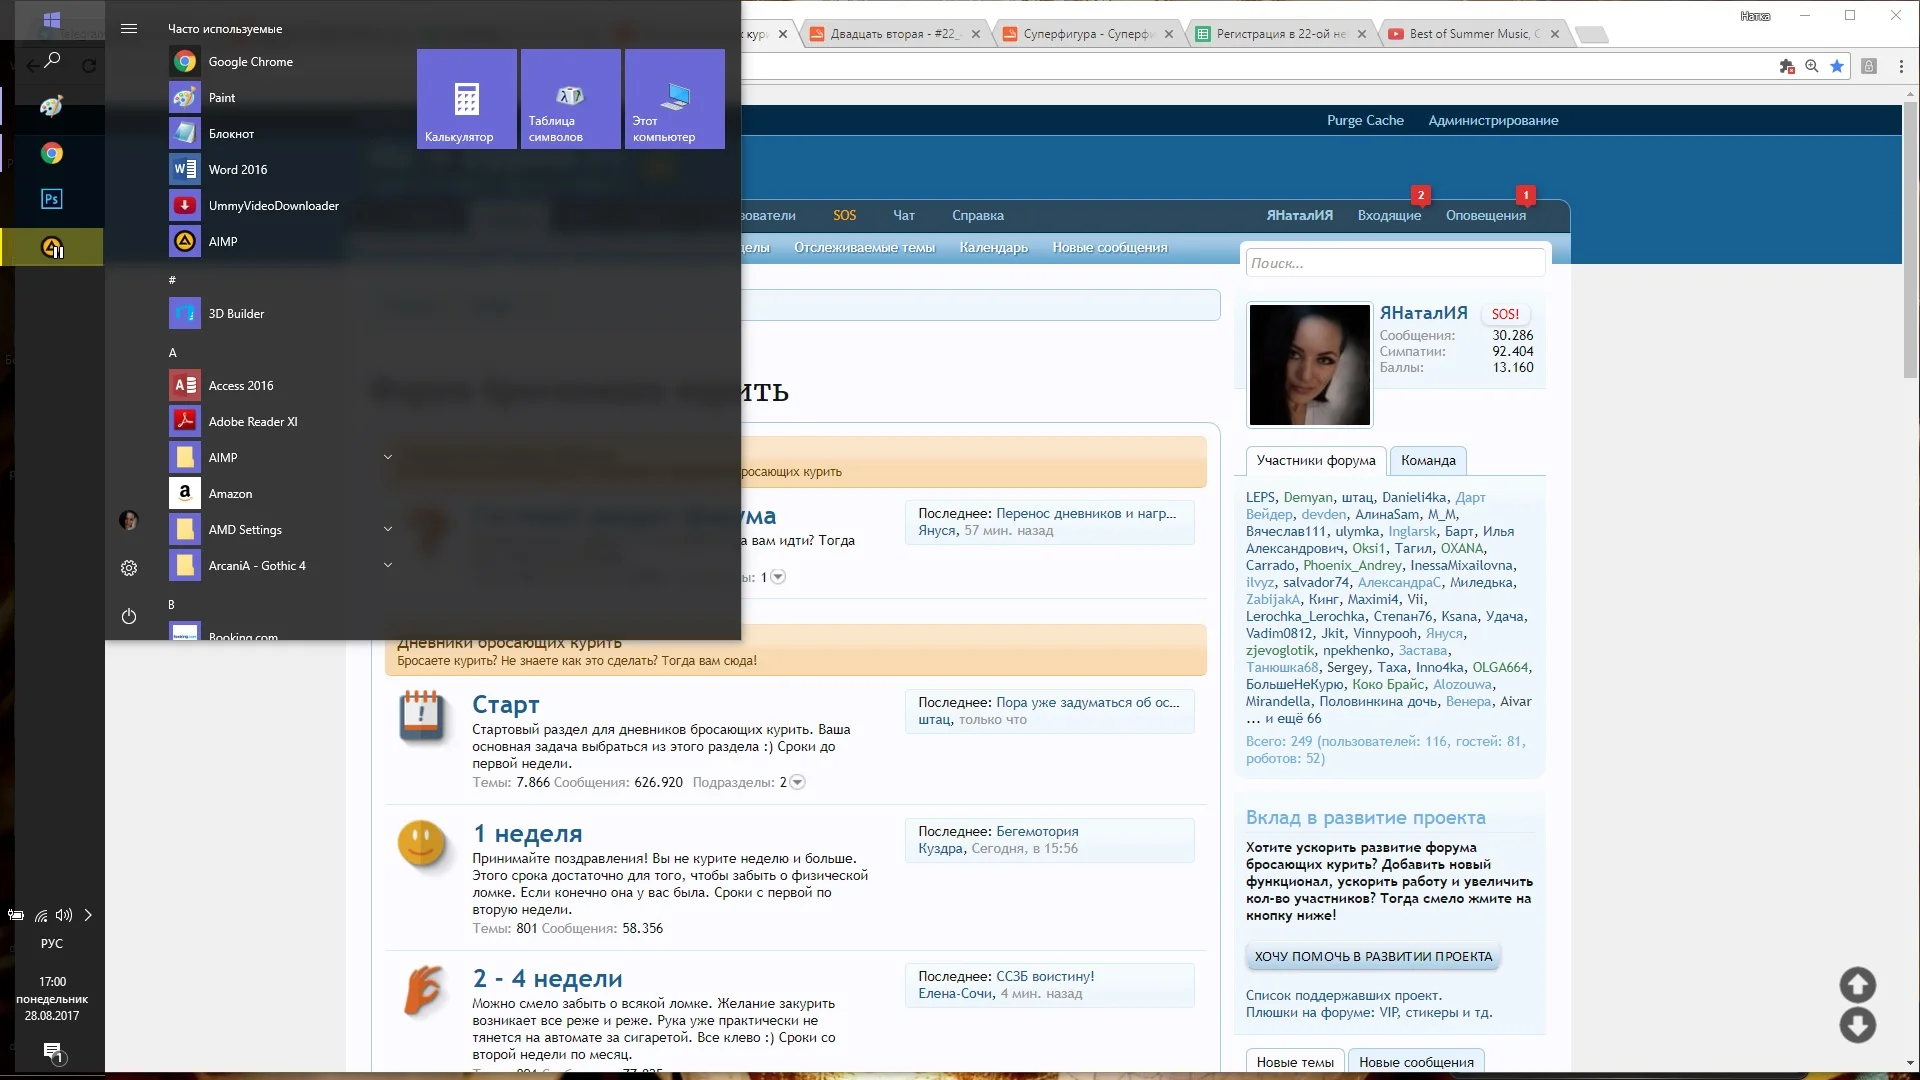1920x1080 pixels.
Task: Open the '1 неделя' forum section
Action: click(x=527, y=834)
